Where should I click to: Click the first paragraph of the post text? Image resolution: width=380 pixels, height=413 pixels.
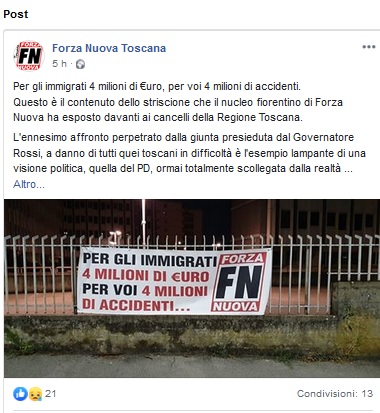(x=178, y=102)
